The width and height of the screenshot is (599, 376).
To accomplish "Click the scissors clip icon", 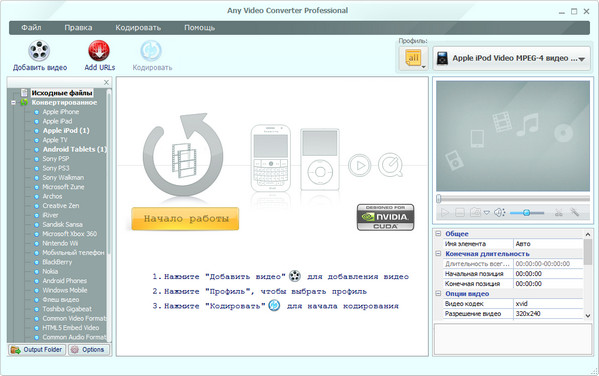I will point(559,212).
